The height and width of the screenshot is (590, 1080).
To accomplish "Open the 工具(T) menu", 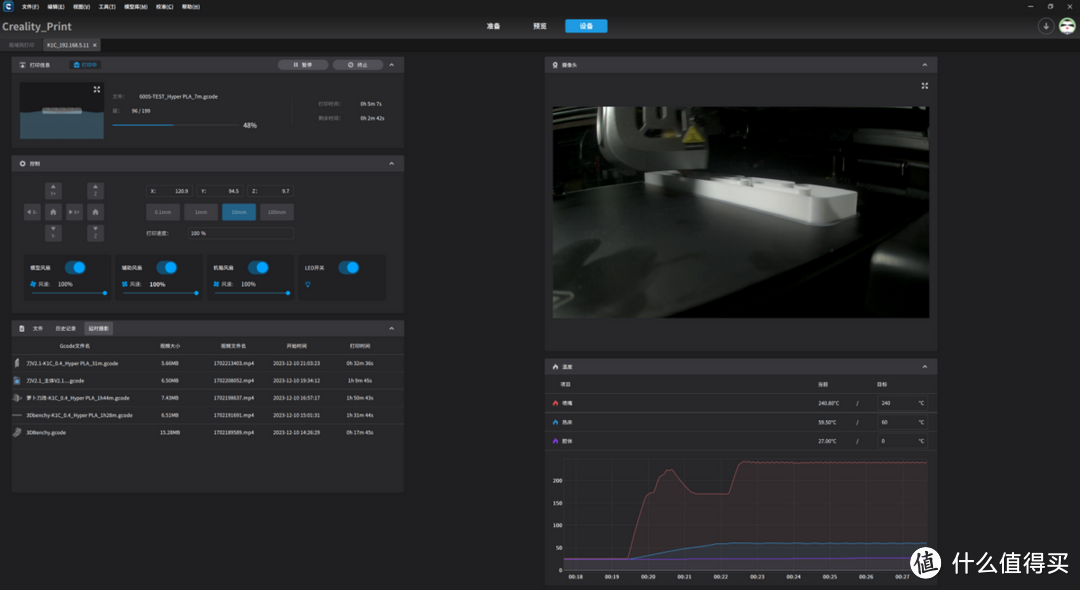I will click(107, 7).
